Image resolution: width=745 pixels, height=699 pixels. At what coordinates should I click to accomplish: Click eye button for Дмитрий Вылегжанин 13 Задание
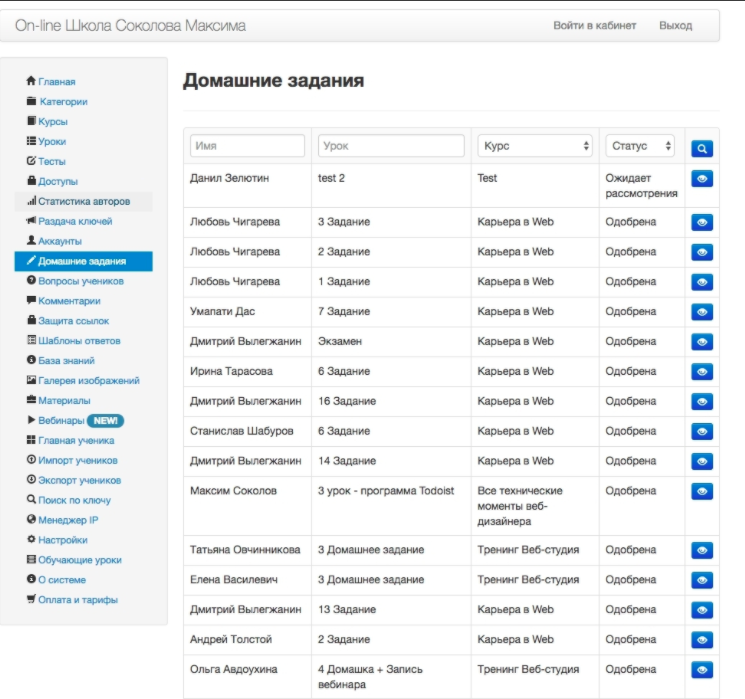[x=702, y=610]
